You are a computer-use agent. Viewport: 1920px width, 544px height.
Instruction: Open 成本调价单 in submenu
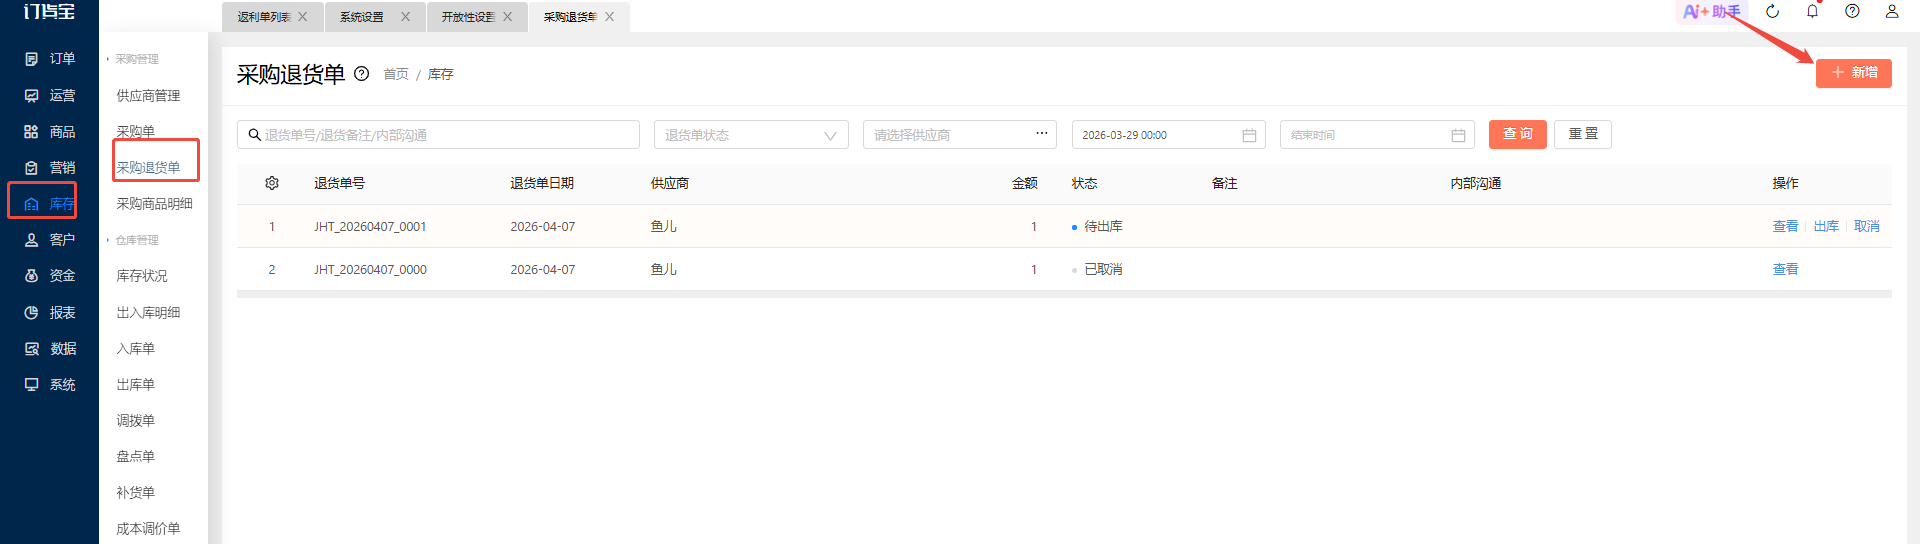(x=148, y=529)
